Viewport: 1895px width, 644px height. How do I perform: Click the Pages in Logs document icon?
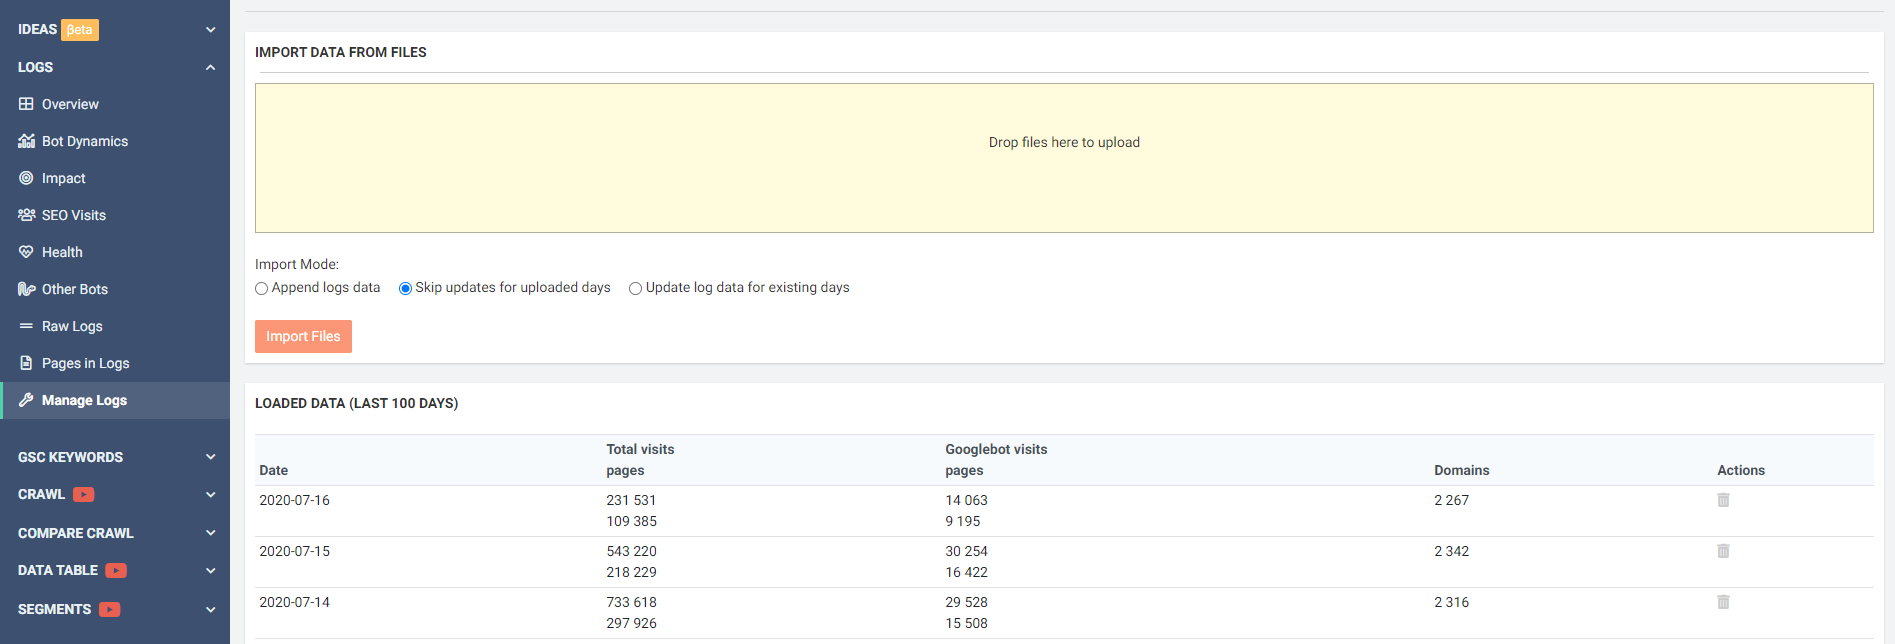pyautogui.click(x=26, y=363)
